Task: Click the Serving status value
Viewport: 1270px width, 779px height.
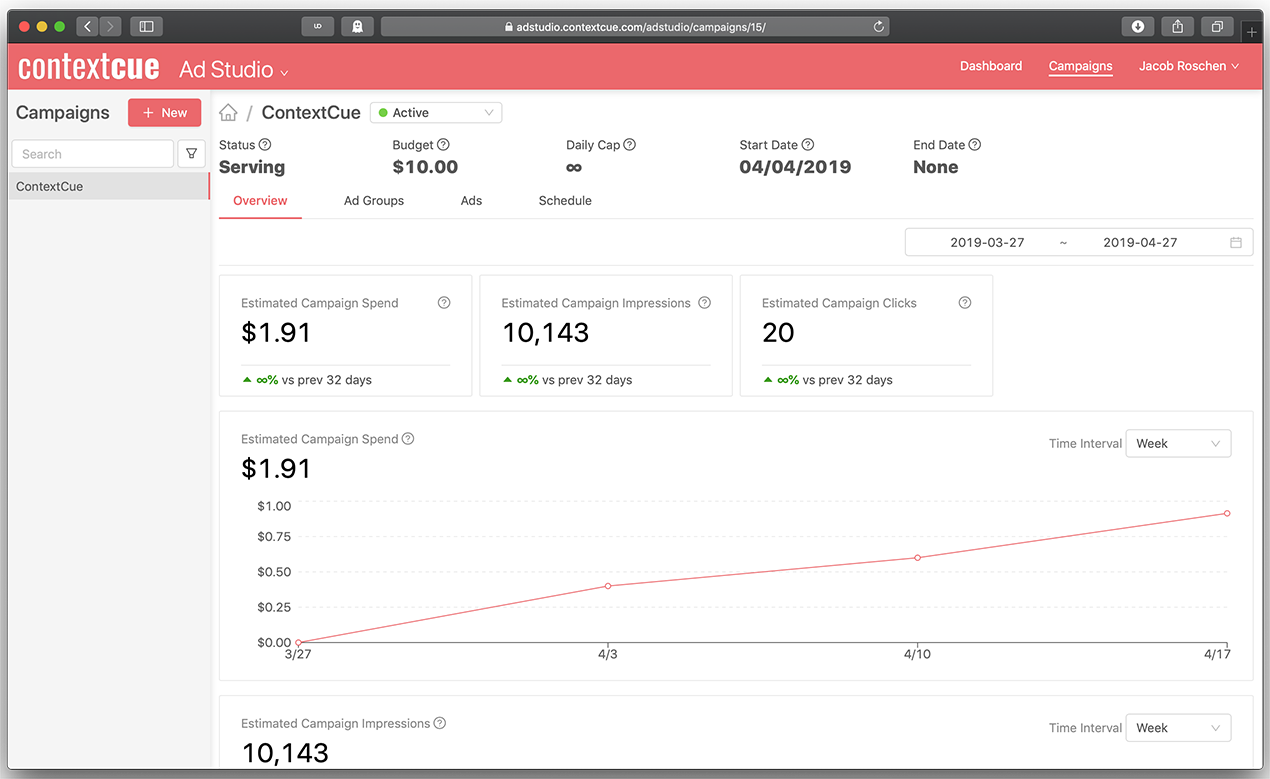Action: [252, 167]
